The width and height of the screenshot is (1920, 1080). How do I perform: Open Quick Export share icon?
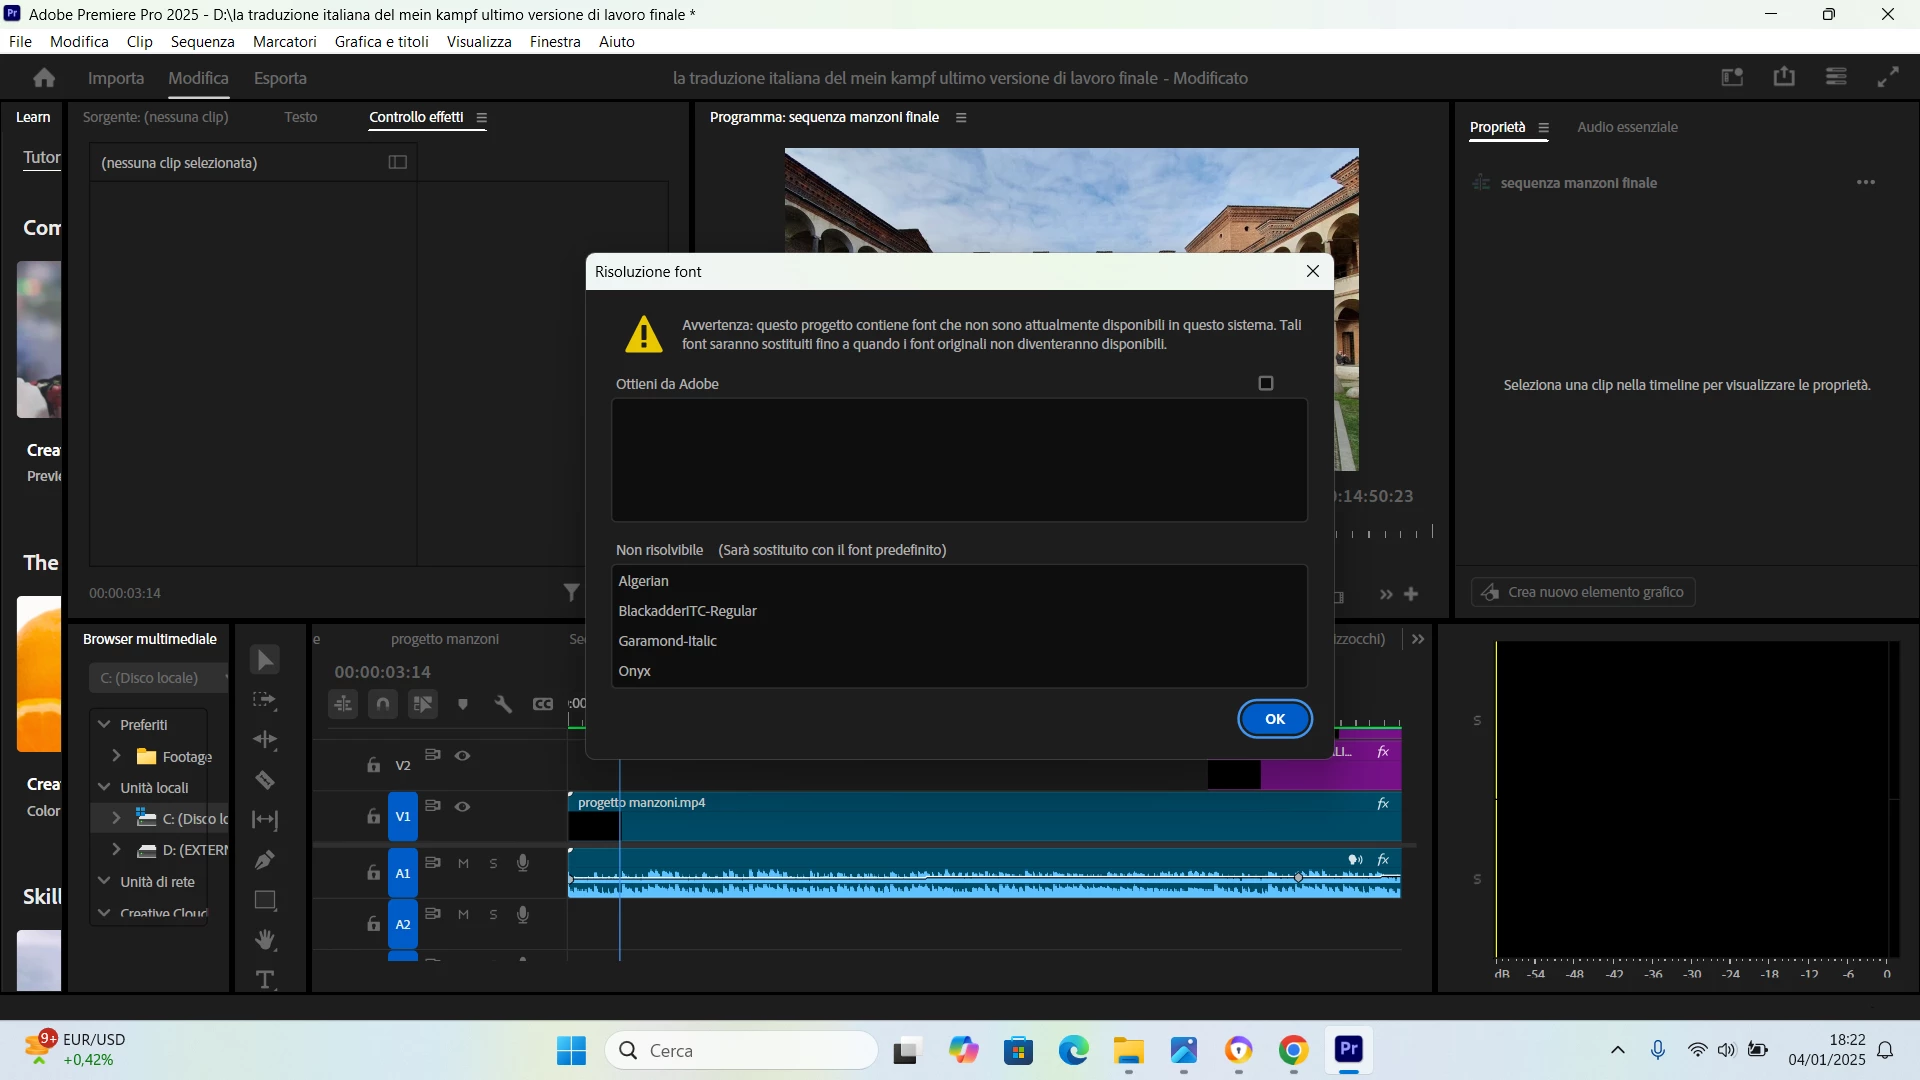pos(1784,77)
